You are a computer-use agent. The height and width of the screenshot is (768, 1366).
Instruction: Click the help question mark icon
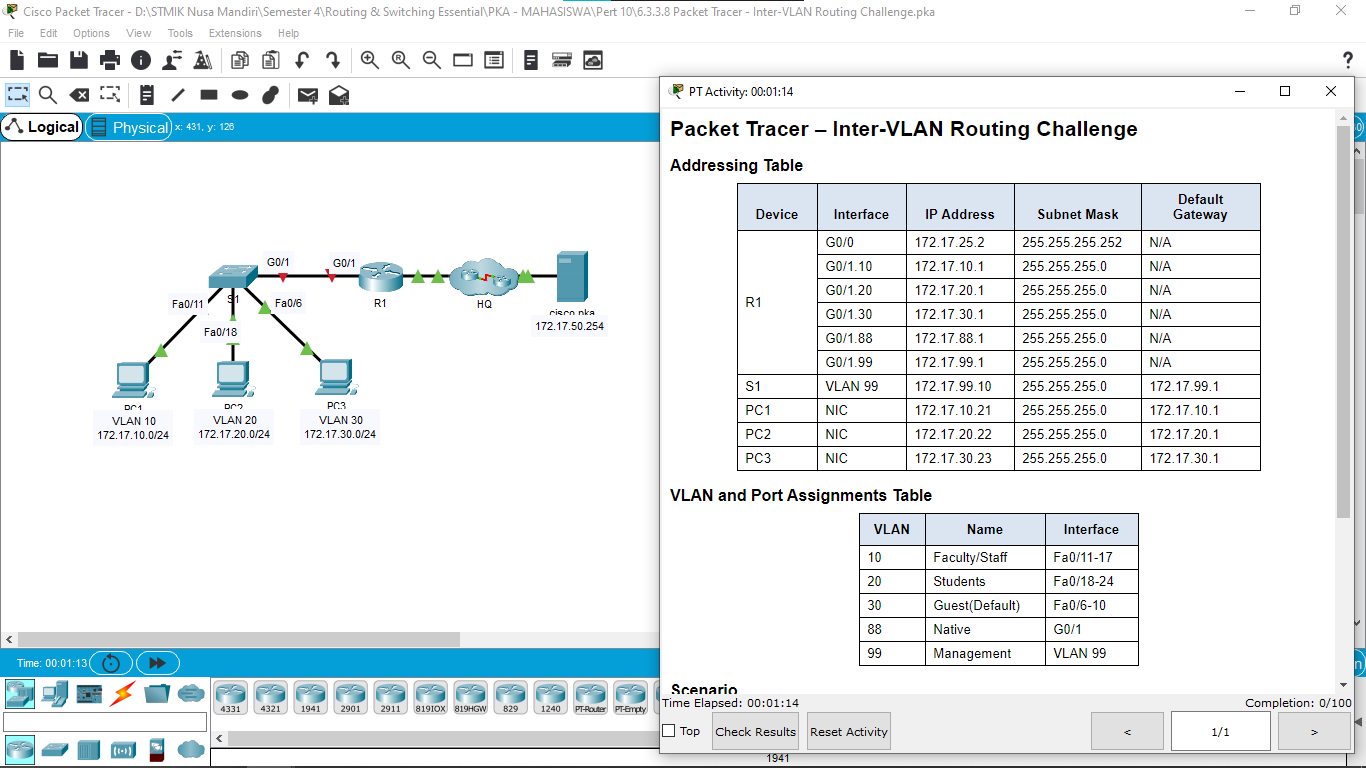tap(1347, 60)
